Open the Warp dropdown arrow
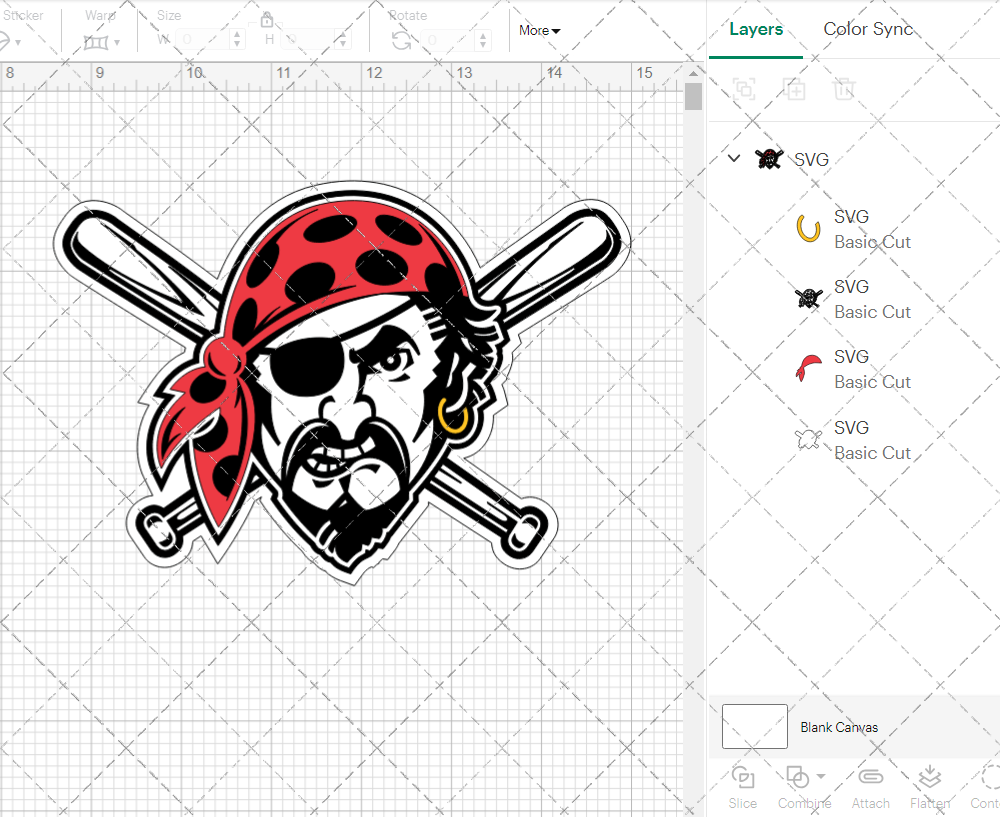 [x=117, y=43]
